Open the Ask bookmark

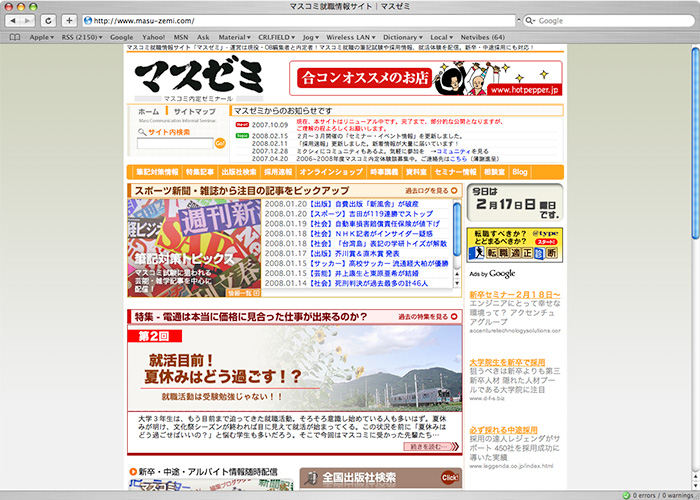coord(203,38)
